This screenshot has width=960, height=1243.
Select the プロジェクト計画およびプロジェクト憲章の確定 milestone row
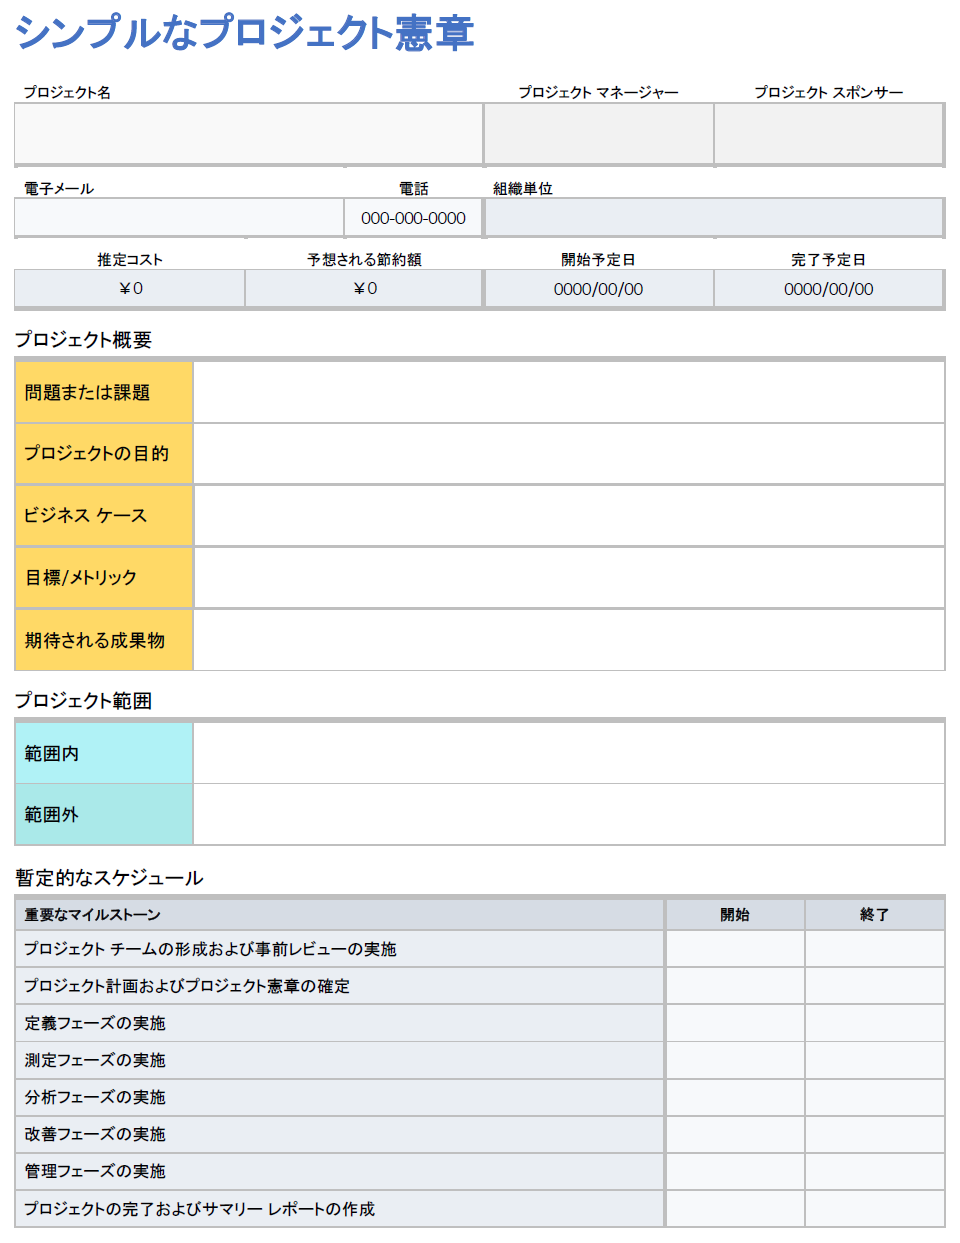[x=340, y=986]
